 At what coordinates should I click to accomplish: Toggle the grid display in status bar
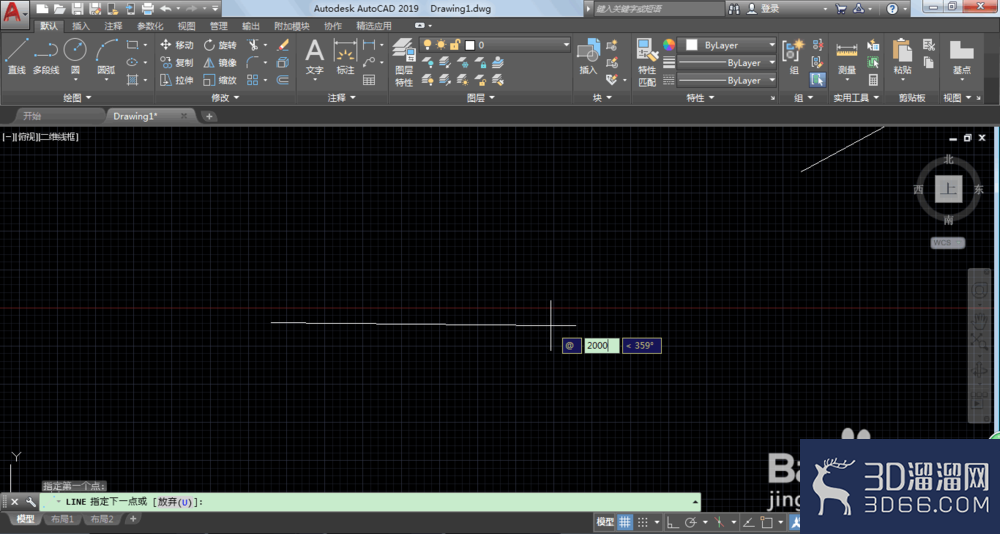(x=624, y=522)
